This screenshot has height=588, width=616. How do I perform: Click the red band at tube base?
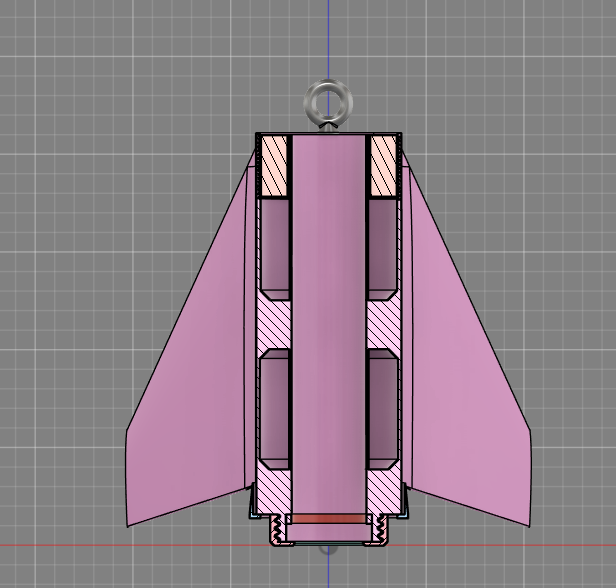click(328, 519)
